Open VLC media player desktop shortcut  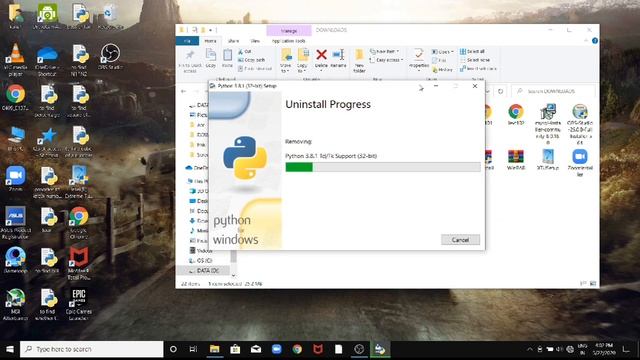click(x=16, y=60)
